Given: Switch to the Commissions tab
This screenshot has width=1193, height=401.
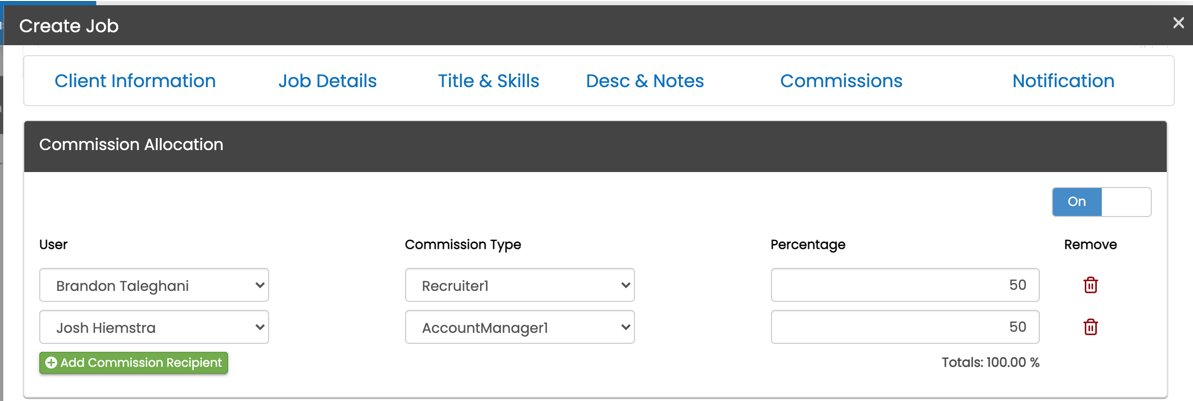Looking at the screenshot, I should [x=841, y=81].
